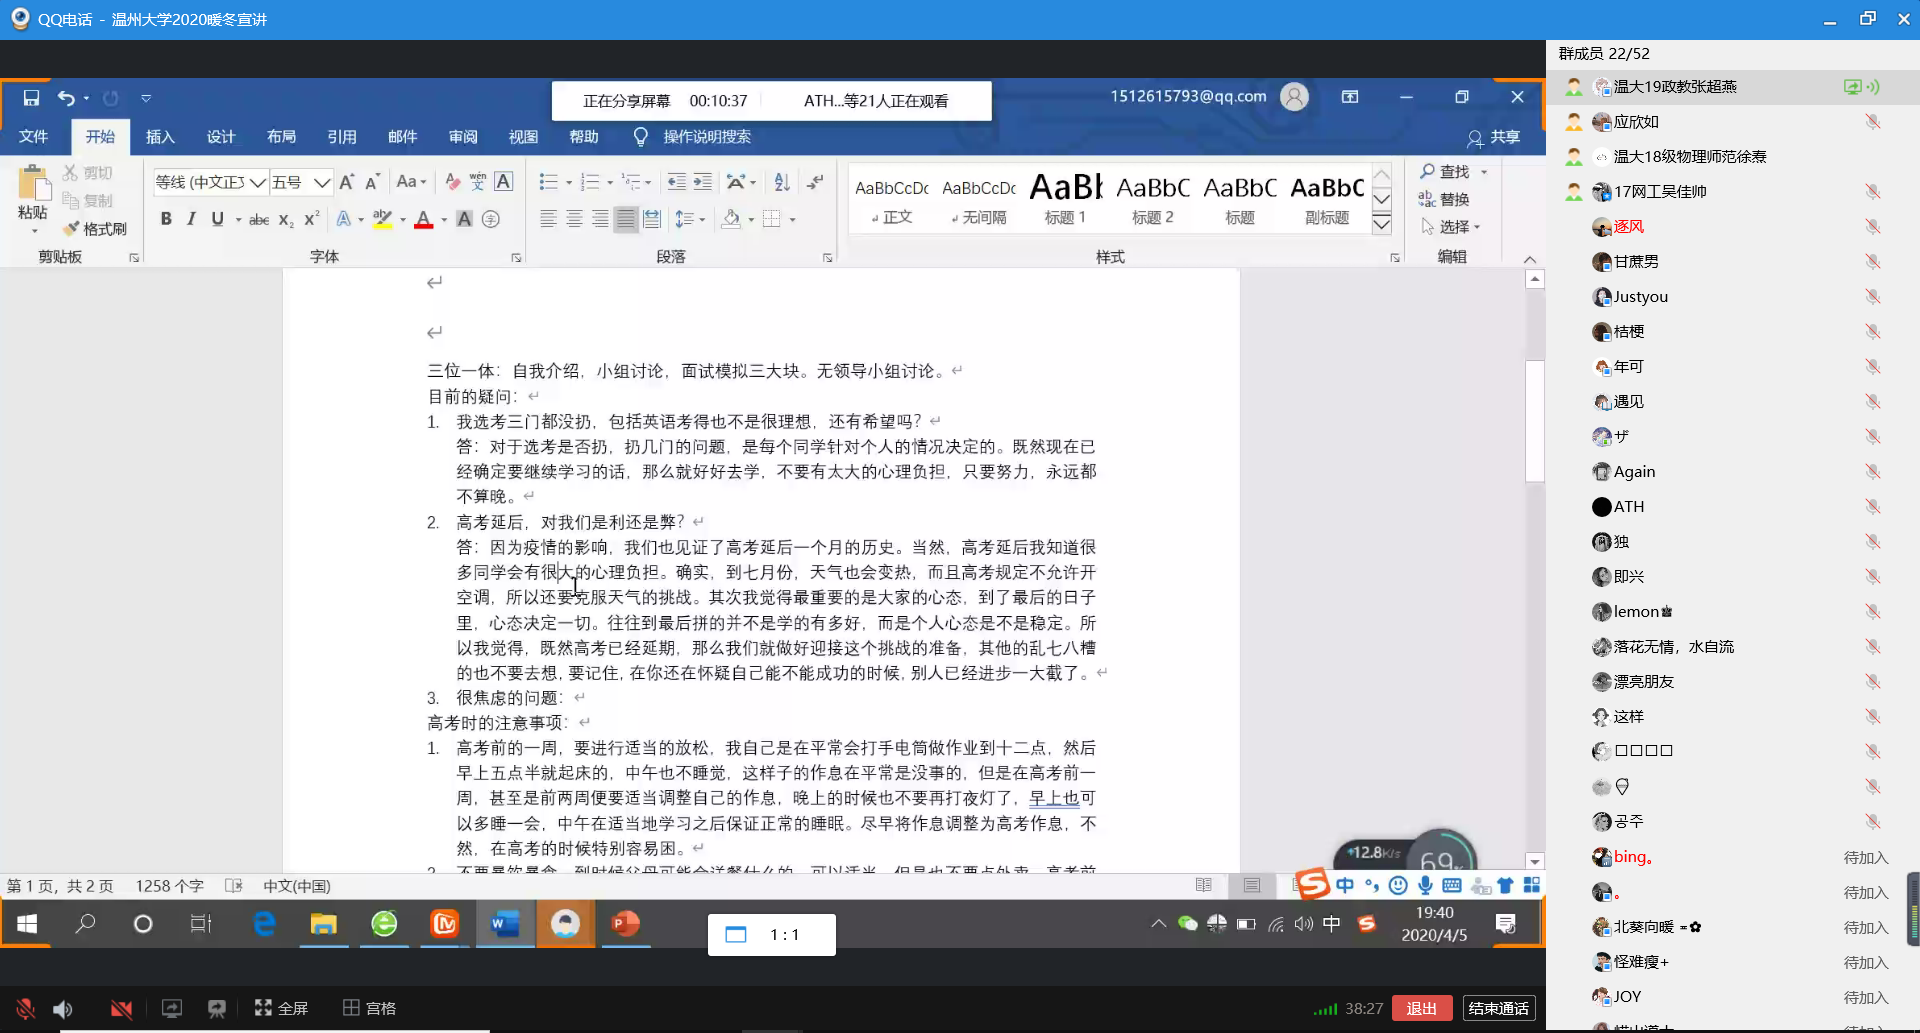The width and height of the screenshot is (1920, 1033).
Task: Toggle the muted microphone in call bar
Action: pyautogui.click(x=25, y=1008)
